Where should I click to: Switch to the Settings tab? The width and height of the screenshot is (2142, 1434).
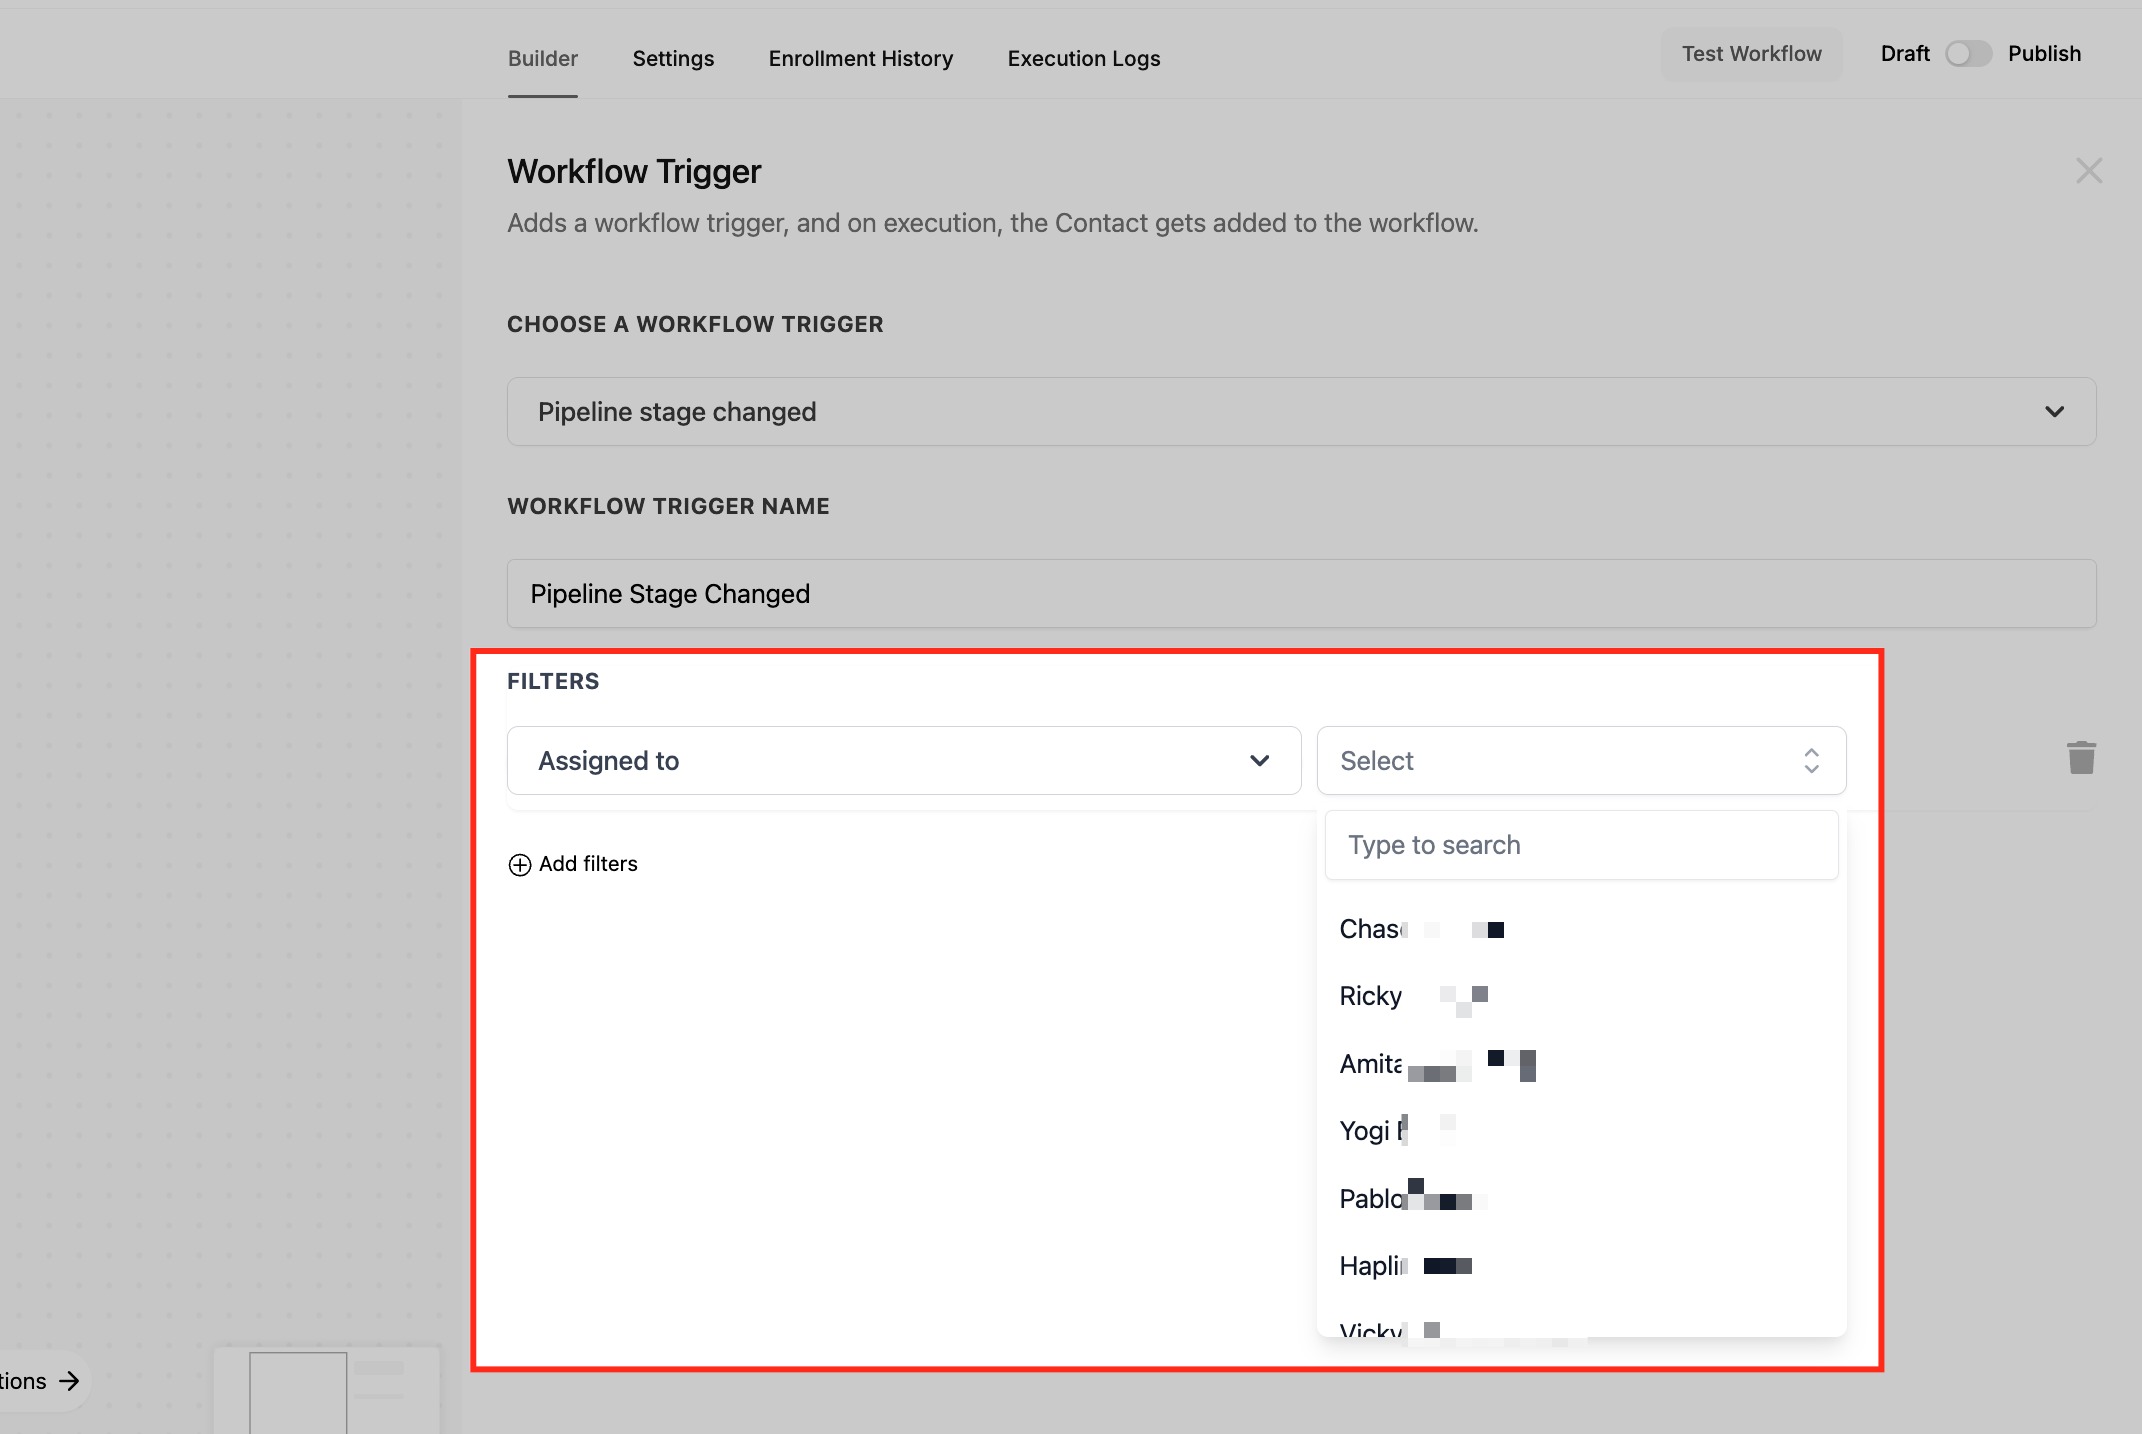(x=673, y=59)
